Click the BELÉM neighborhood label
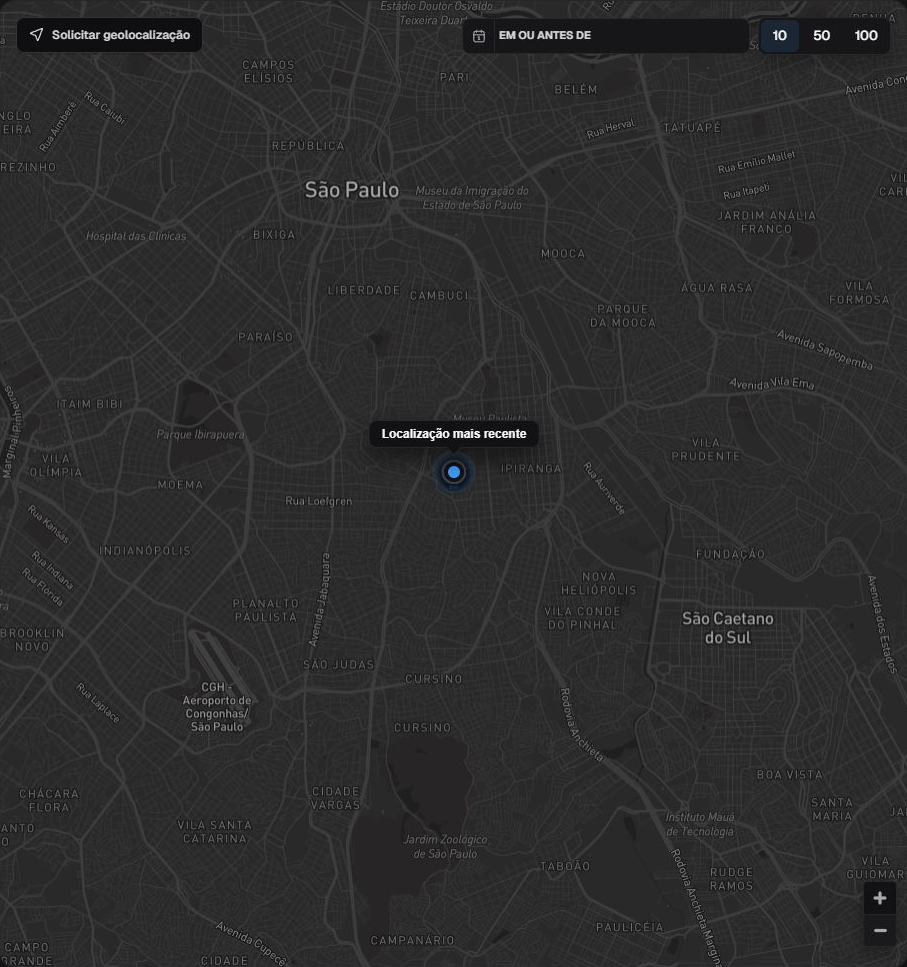 [576, 89]
